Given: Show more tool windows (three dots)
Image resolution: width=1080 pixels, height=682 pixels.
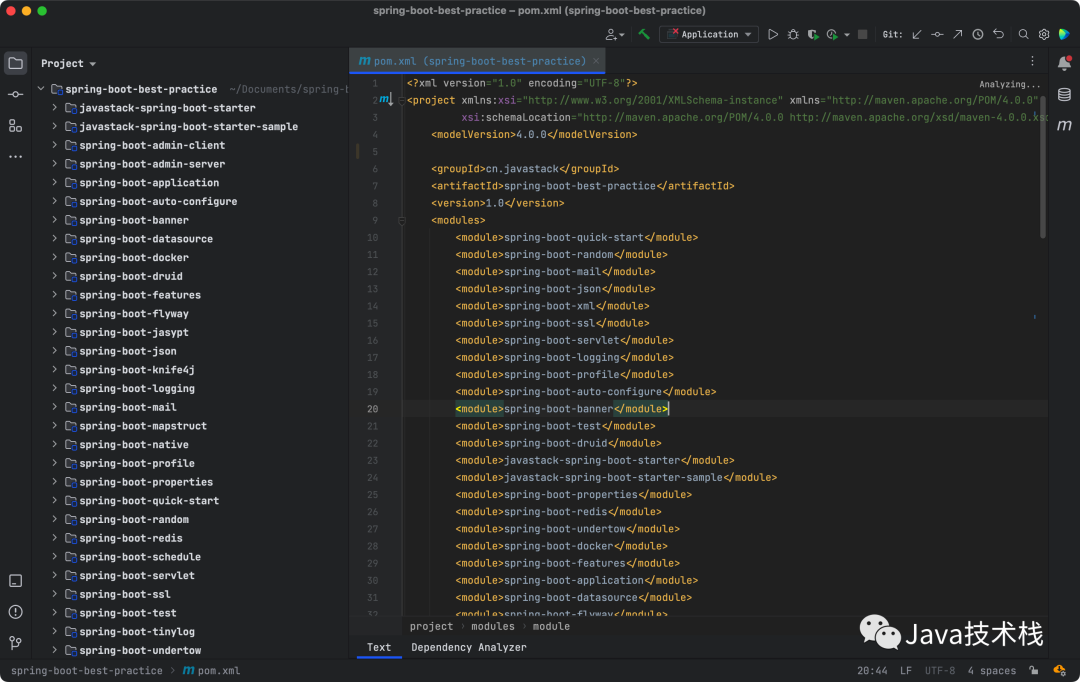Looking at the screenshot, I should (15, 157).
